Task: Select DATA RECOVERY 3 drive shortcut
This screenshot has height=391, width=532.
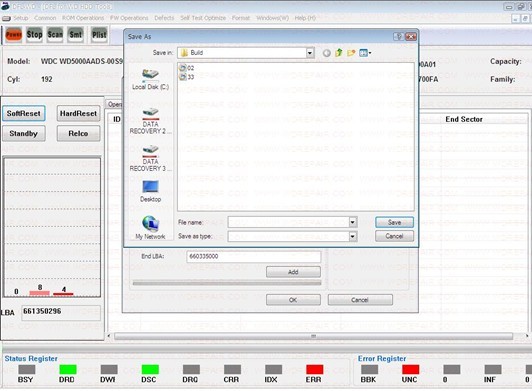Action: point(150,159)
